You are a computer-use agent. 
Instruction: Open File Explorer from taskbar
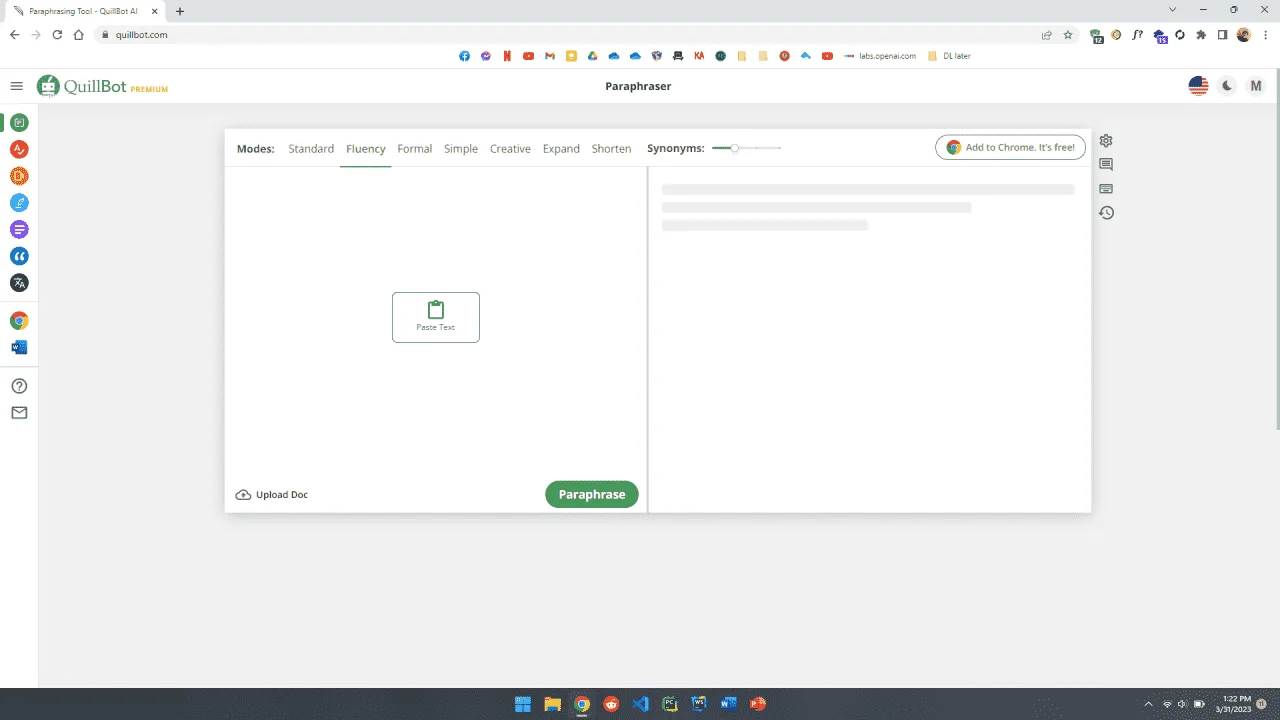552,704
